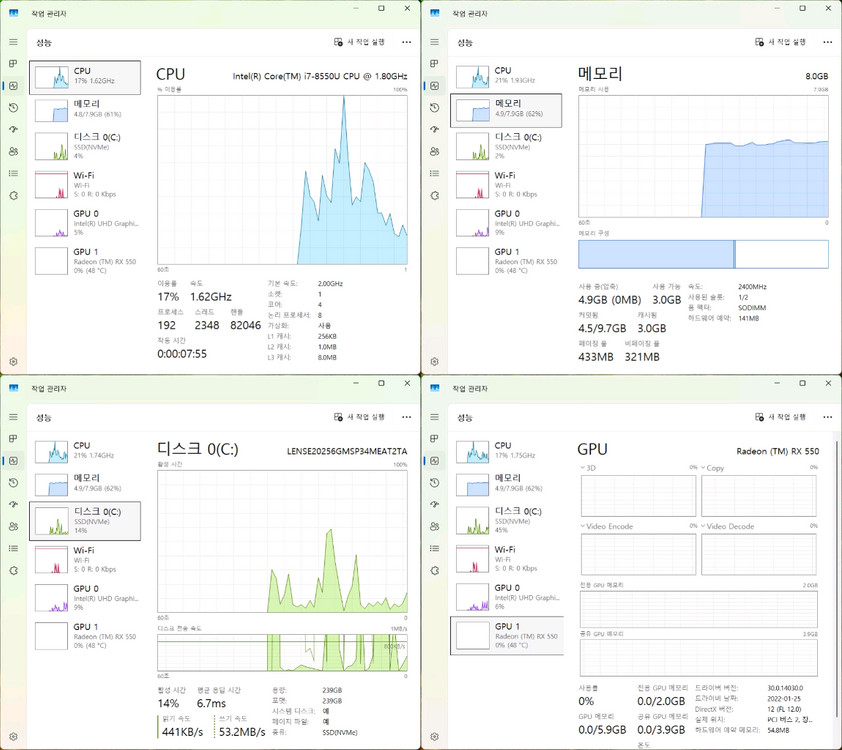Click the 53.2MB/s write speed value
This screenshot has height=750, width=842.
[x=242, y=732]
